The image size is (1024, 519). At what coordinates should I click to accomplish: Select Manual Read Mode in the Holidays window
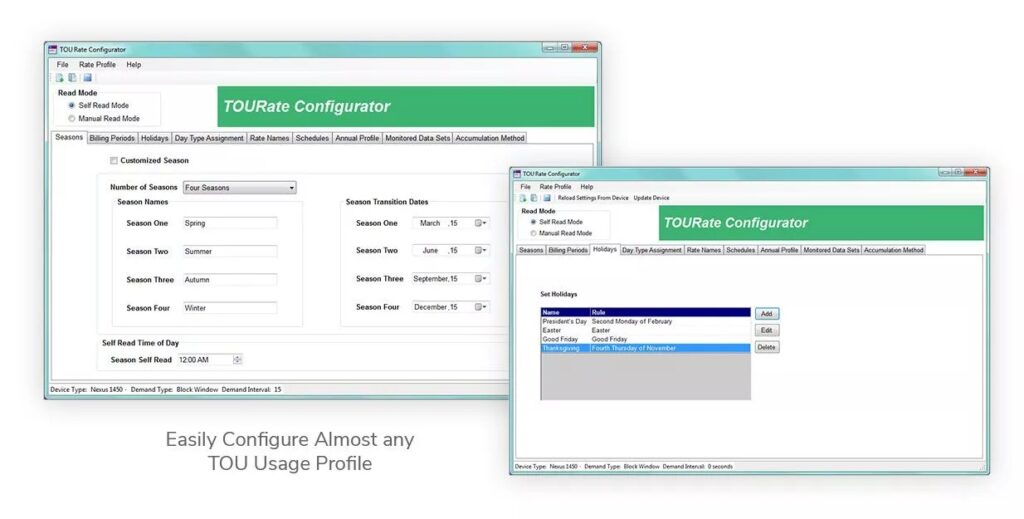pos(534,233)
